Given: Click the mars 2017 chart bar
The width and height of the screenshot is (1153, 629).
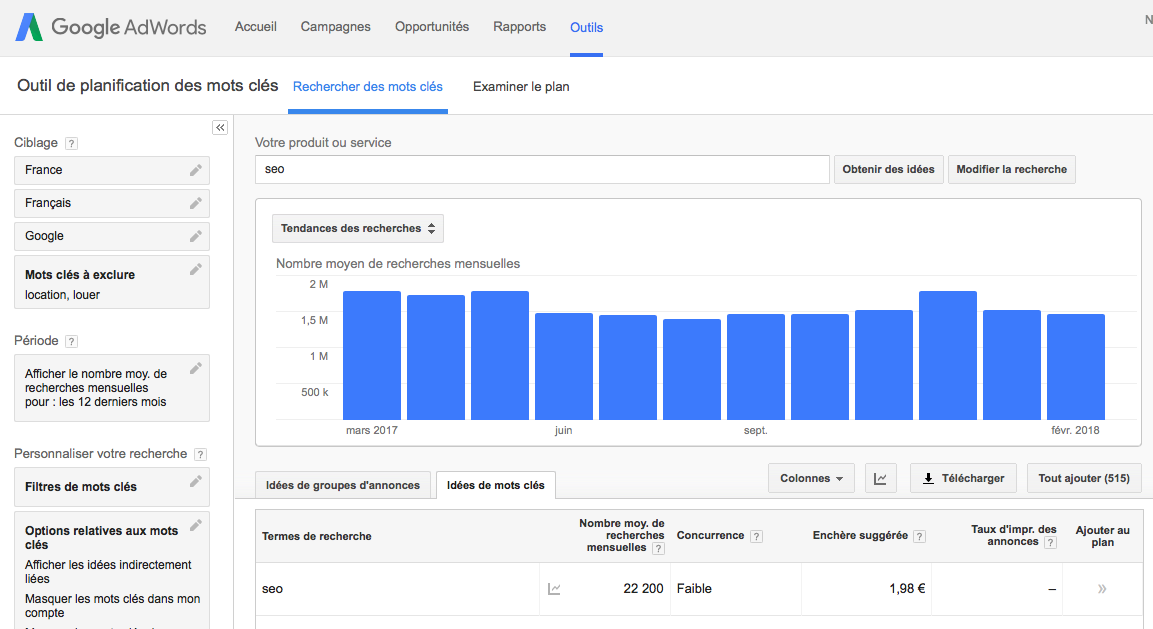Looking at the screenshot, I should coord(372,355).
